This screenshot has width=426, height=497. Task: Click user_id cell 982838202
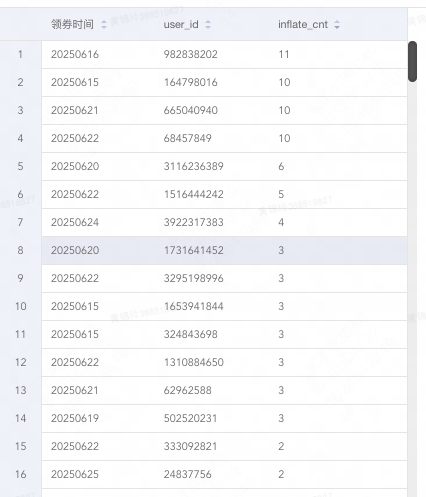tap(190, 54)
